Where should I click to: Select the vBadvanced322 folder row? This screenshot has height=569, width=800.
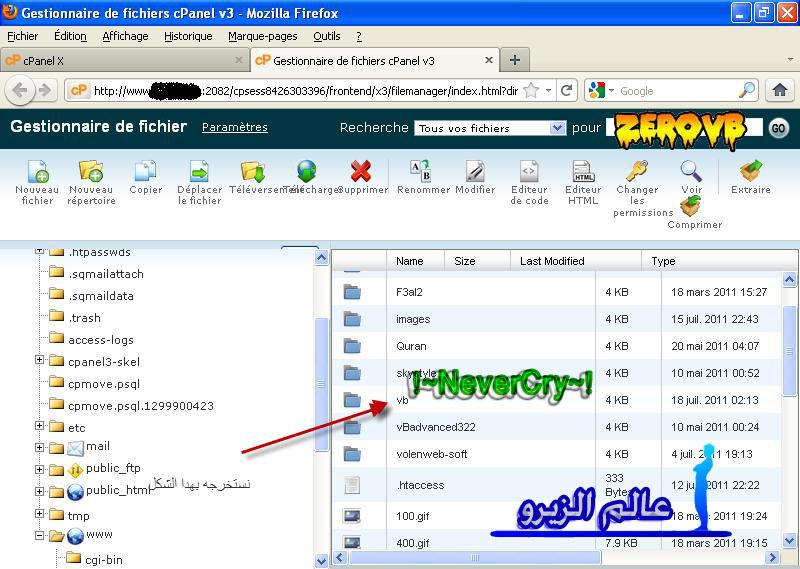556,427
